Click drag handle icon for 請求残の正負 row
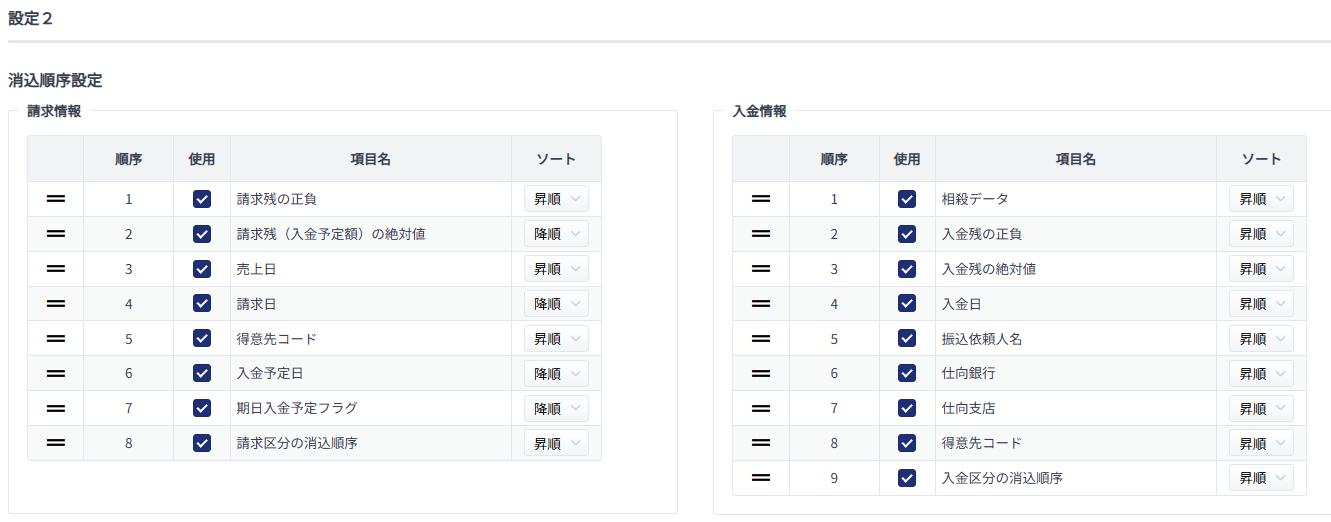Image resolution: width=1331 pixels, height=522 pixels. coord(56,199)
